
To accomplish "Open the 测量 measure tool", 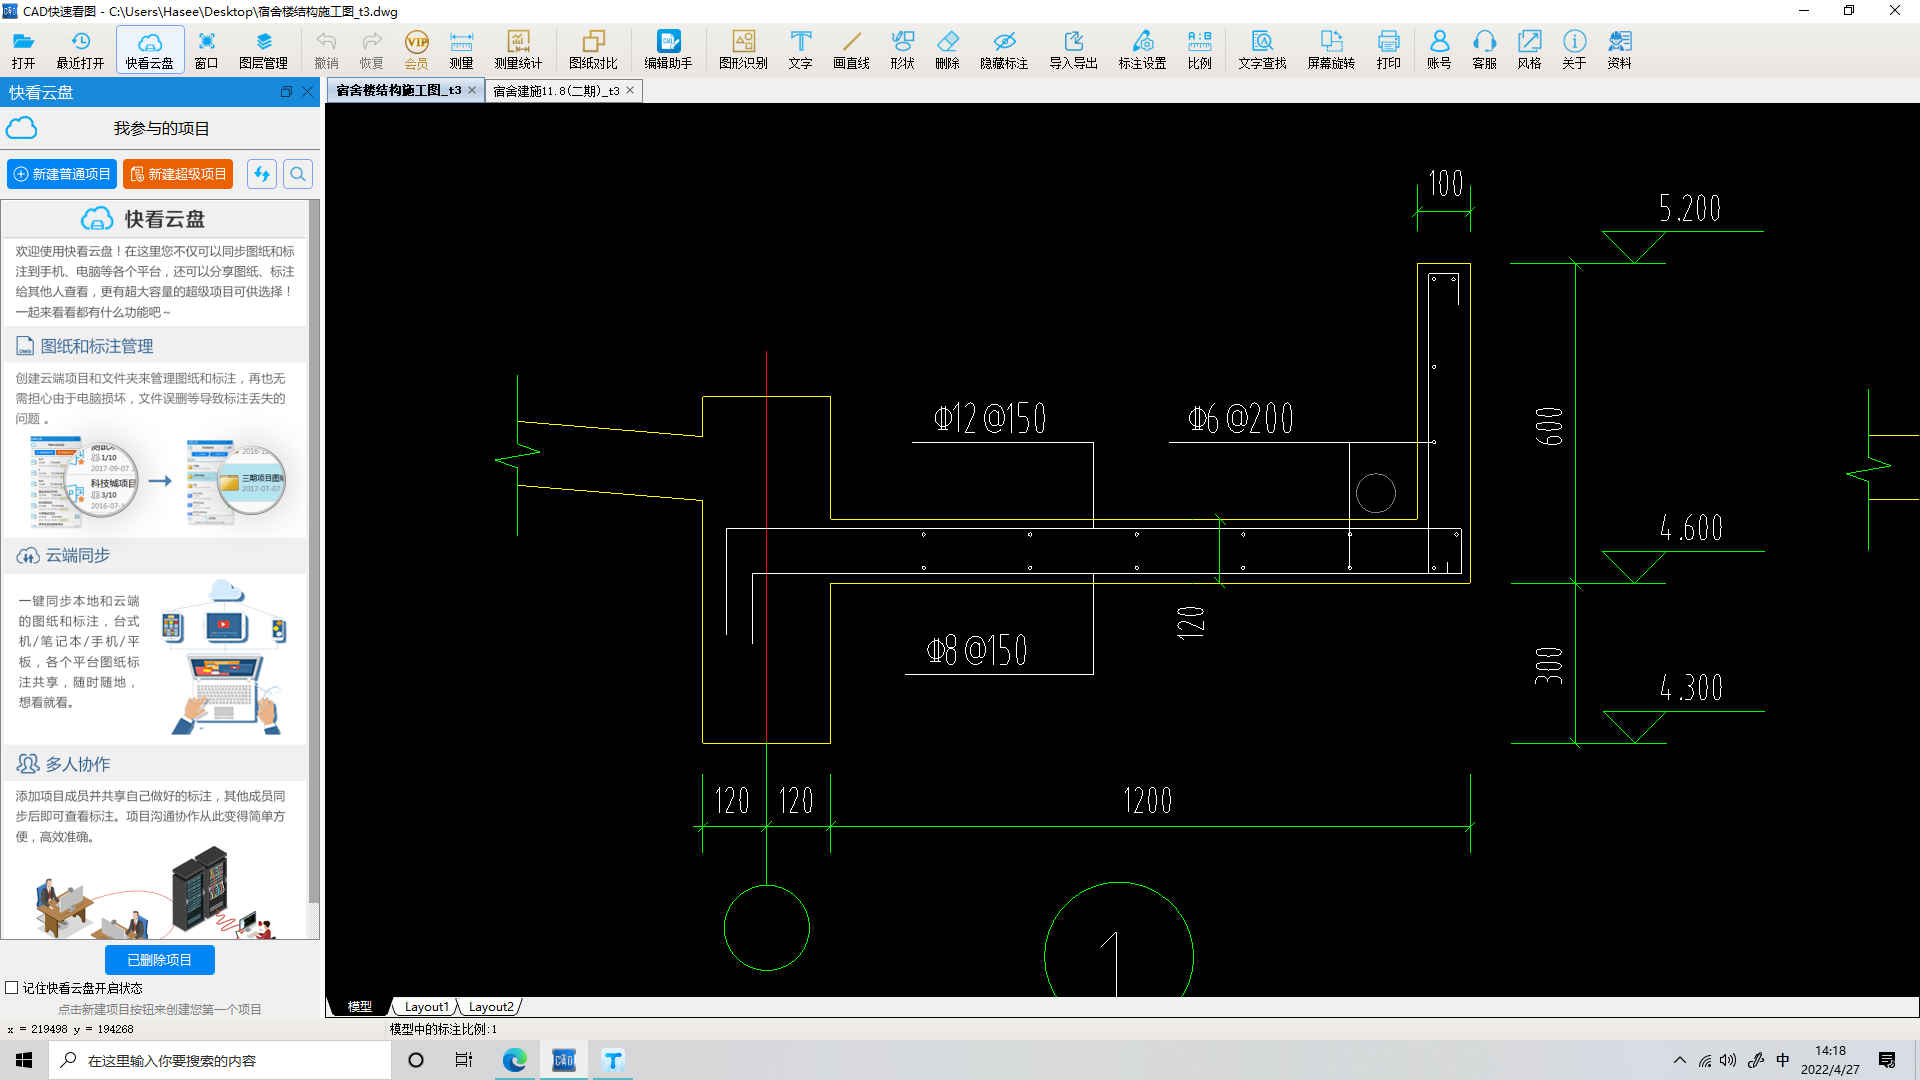I will click(x=461, y=49).
